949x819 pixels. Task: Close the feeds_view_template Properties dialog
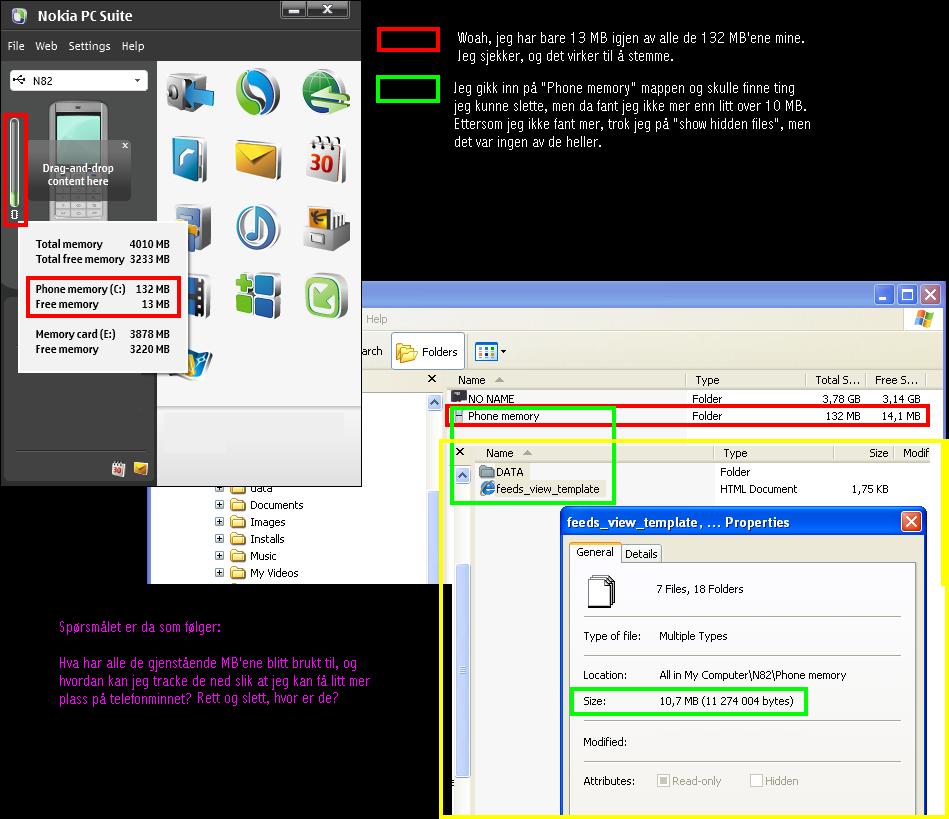click(x=911, y=522)
